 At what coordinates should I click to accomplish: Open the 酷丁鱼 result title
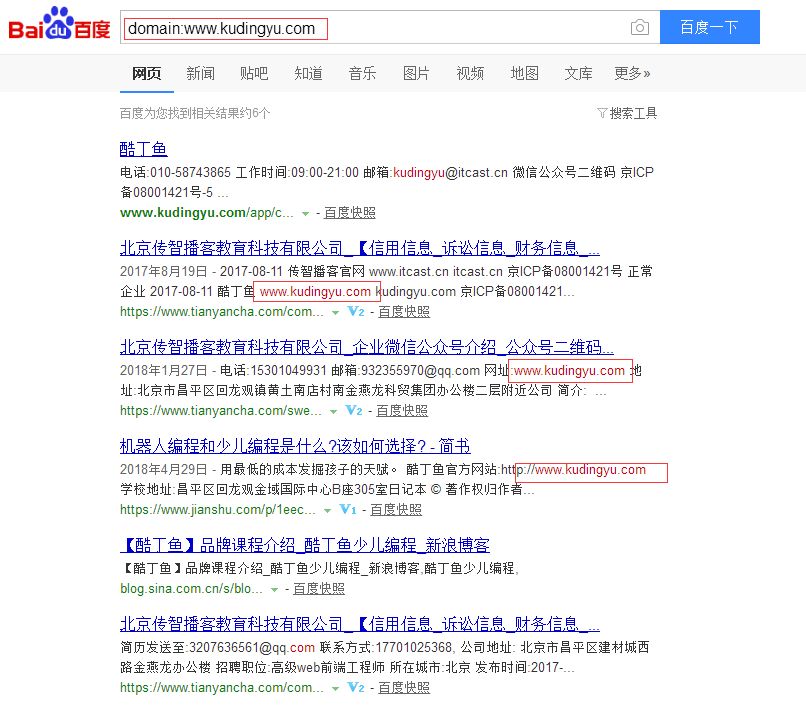pyautogui.click(x=143, y=149)
